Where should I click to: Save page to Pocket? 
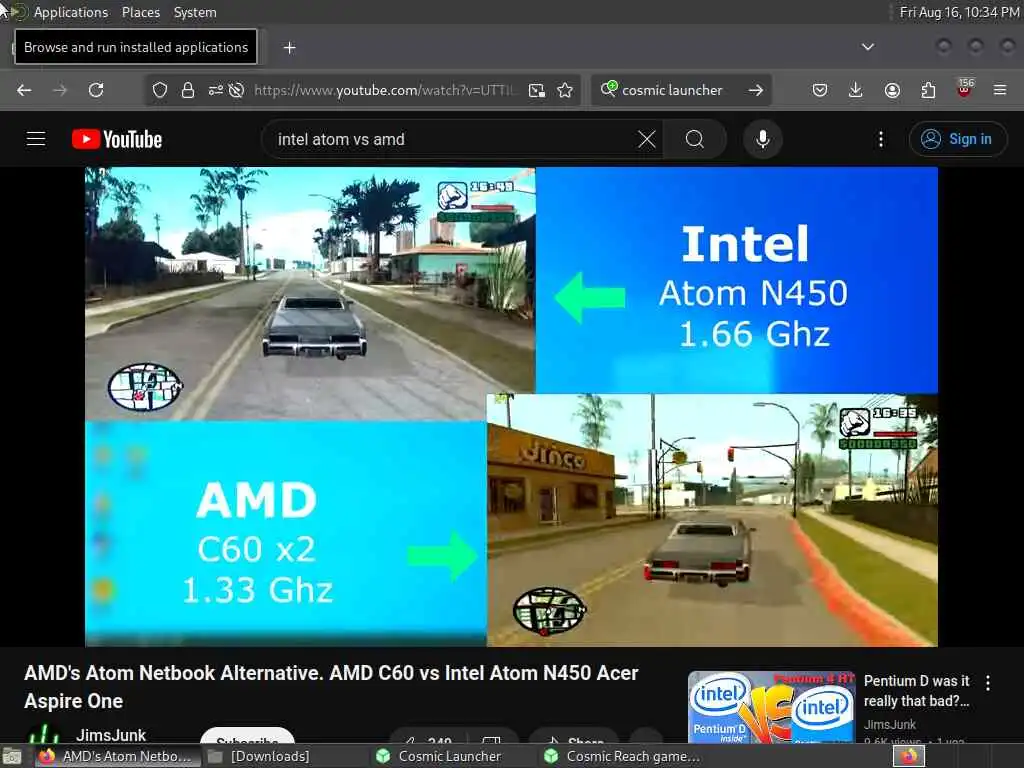pos(820,90)
